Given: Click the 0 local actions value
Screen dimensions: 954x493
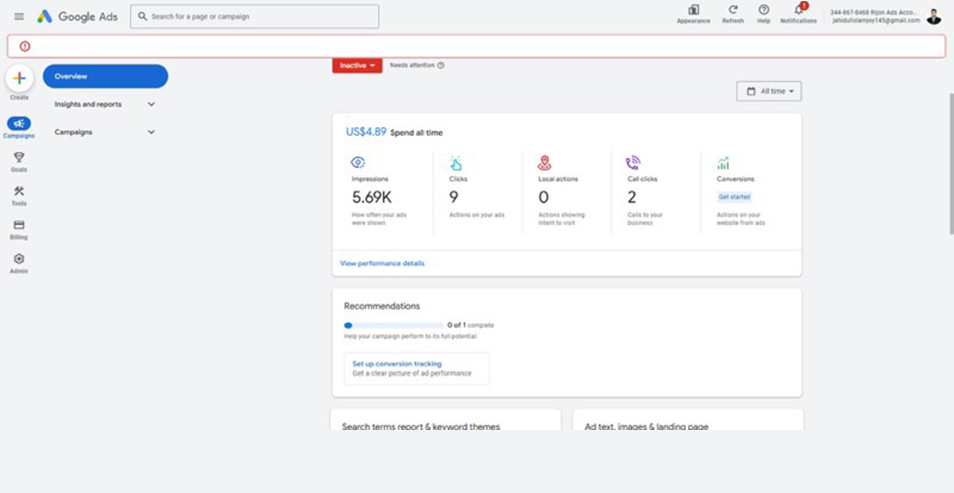Looking at the screenshot, I should point(543,197).
